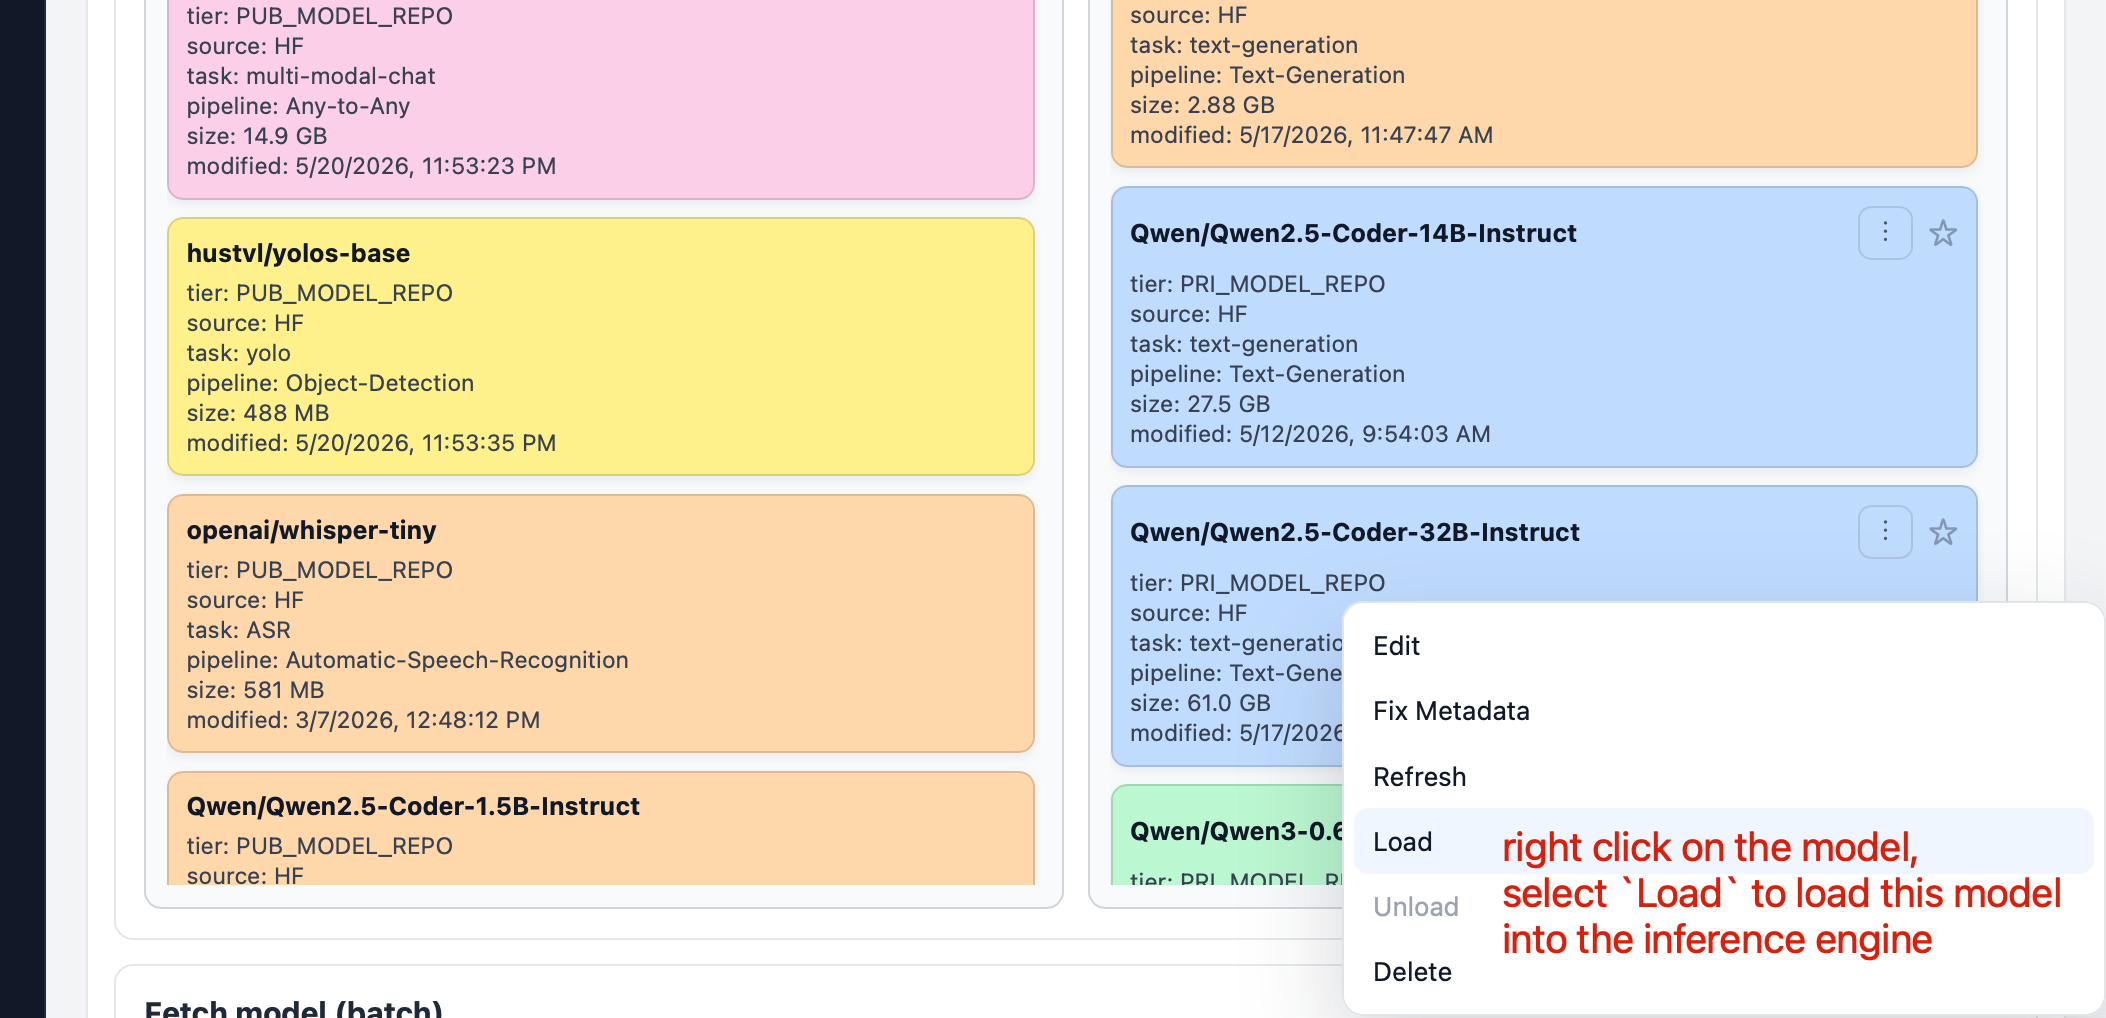This screenshot has width=2106, height=1018.
Task: Click the Qwen/Qwen2.5-Coder-32B-Instruct title
Action: coord(1354,533)
